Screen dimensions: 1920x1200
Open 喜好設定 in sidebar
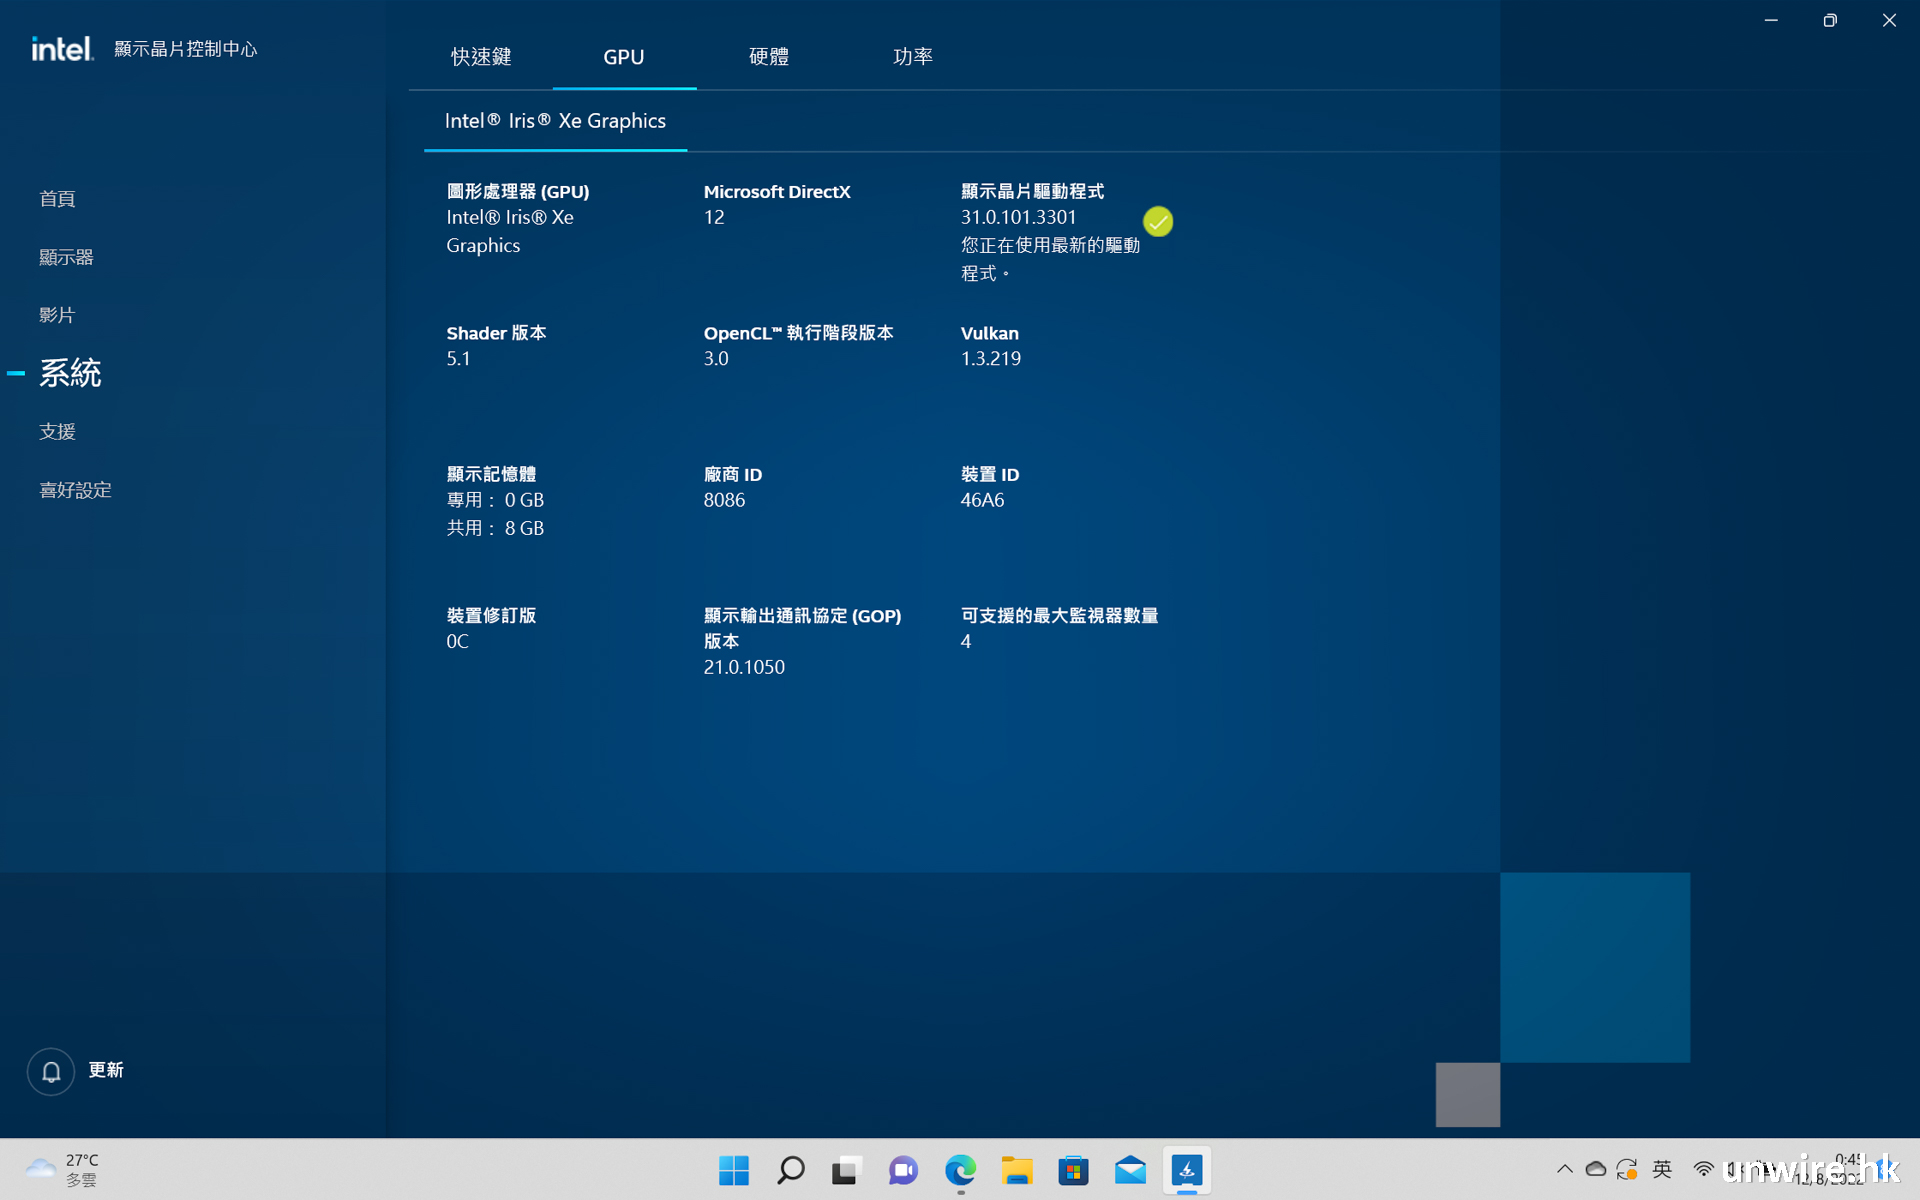tap(75, 490)
